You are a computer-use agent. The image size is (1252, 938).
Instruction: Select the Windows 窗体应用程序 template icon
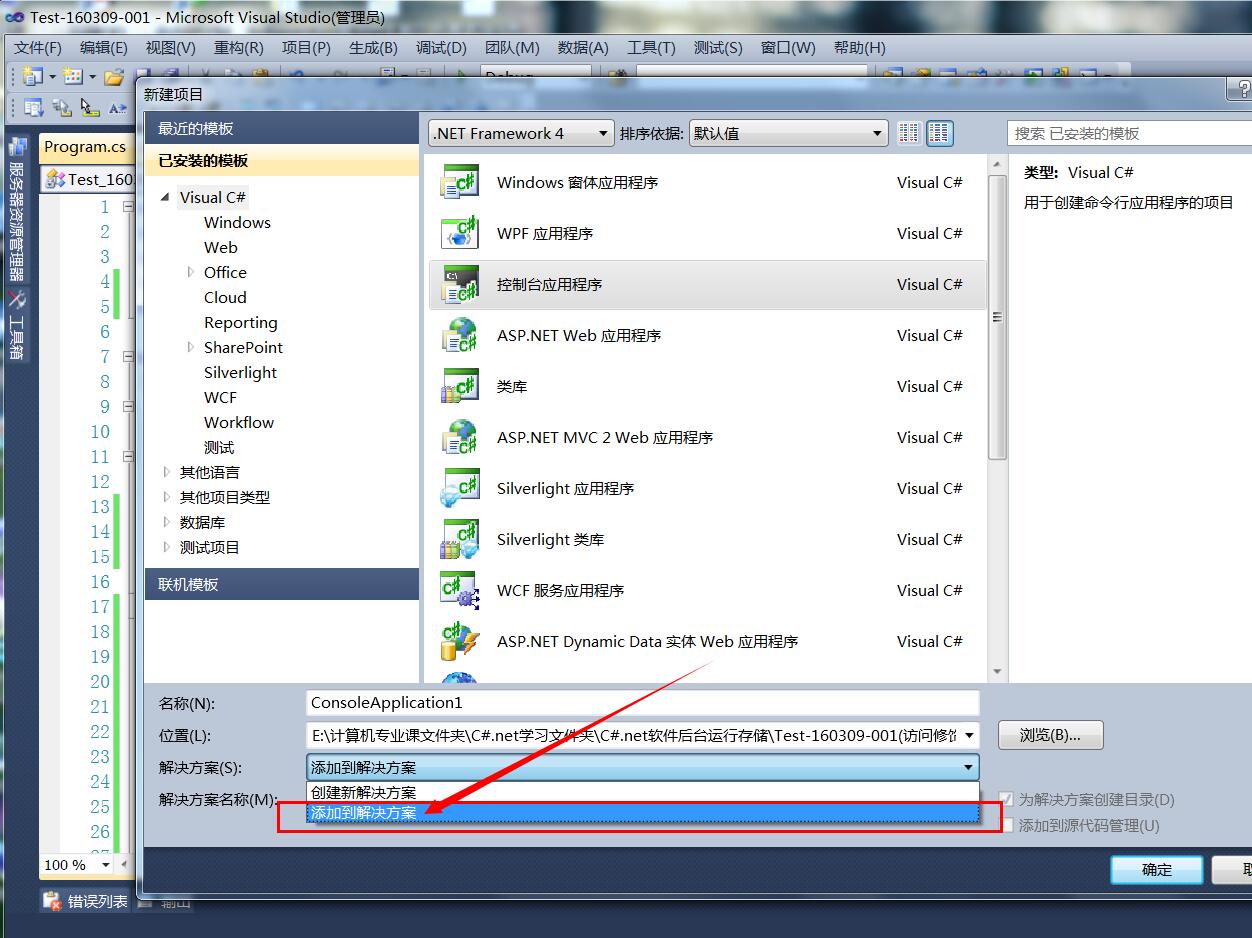[x=460, y=182]
